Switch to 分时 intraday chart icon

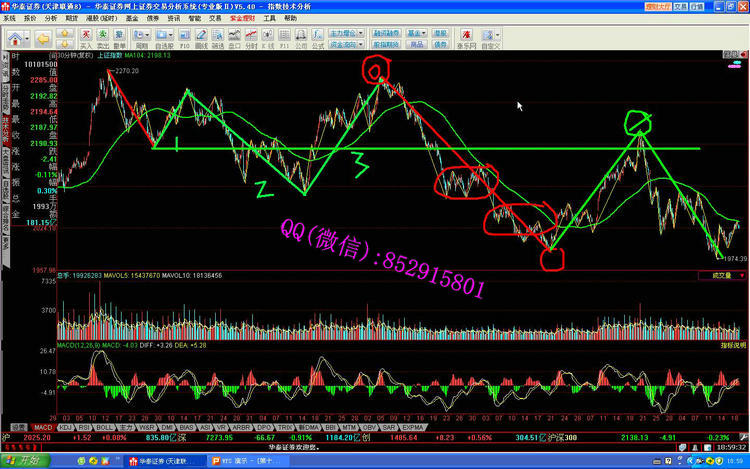pos(250,38)
